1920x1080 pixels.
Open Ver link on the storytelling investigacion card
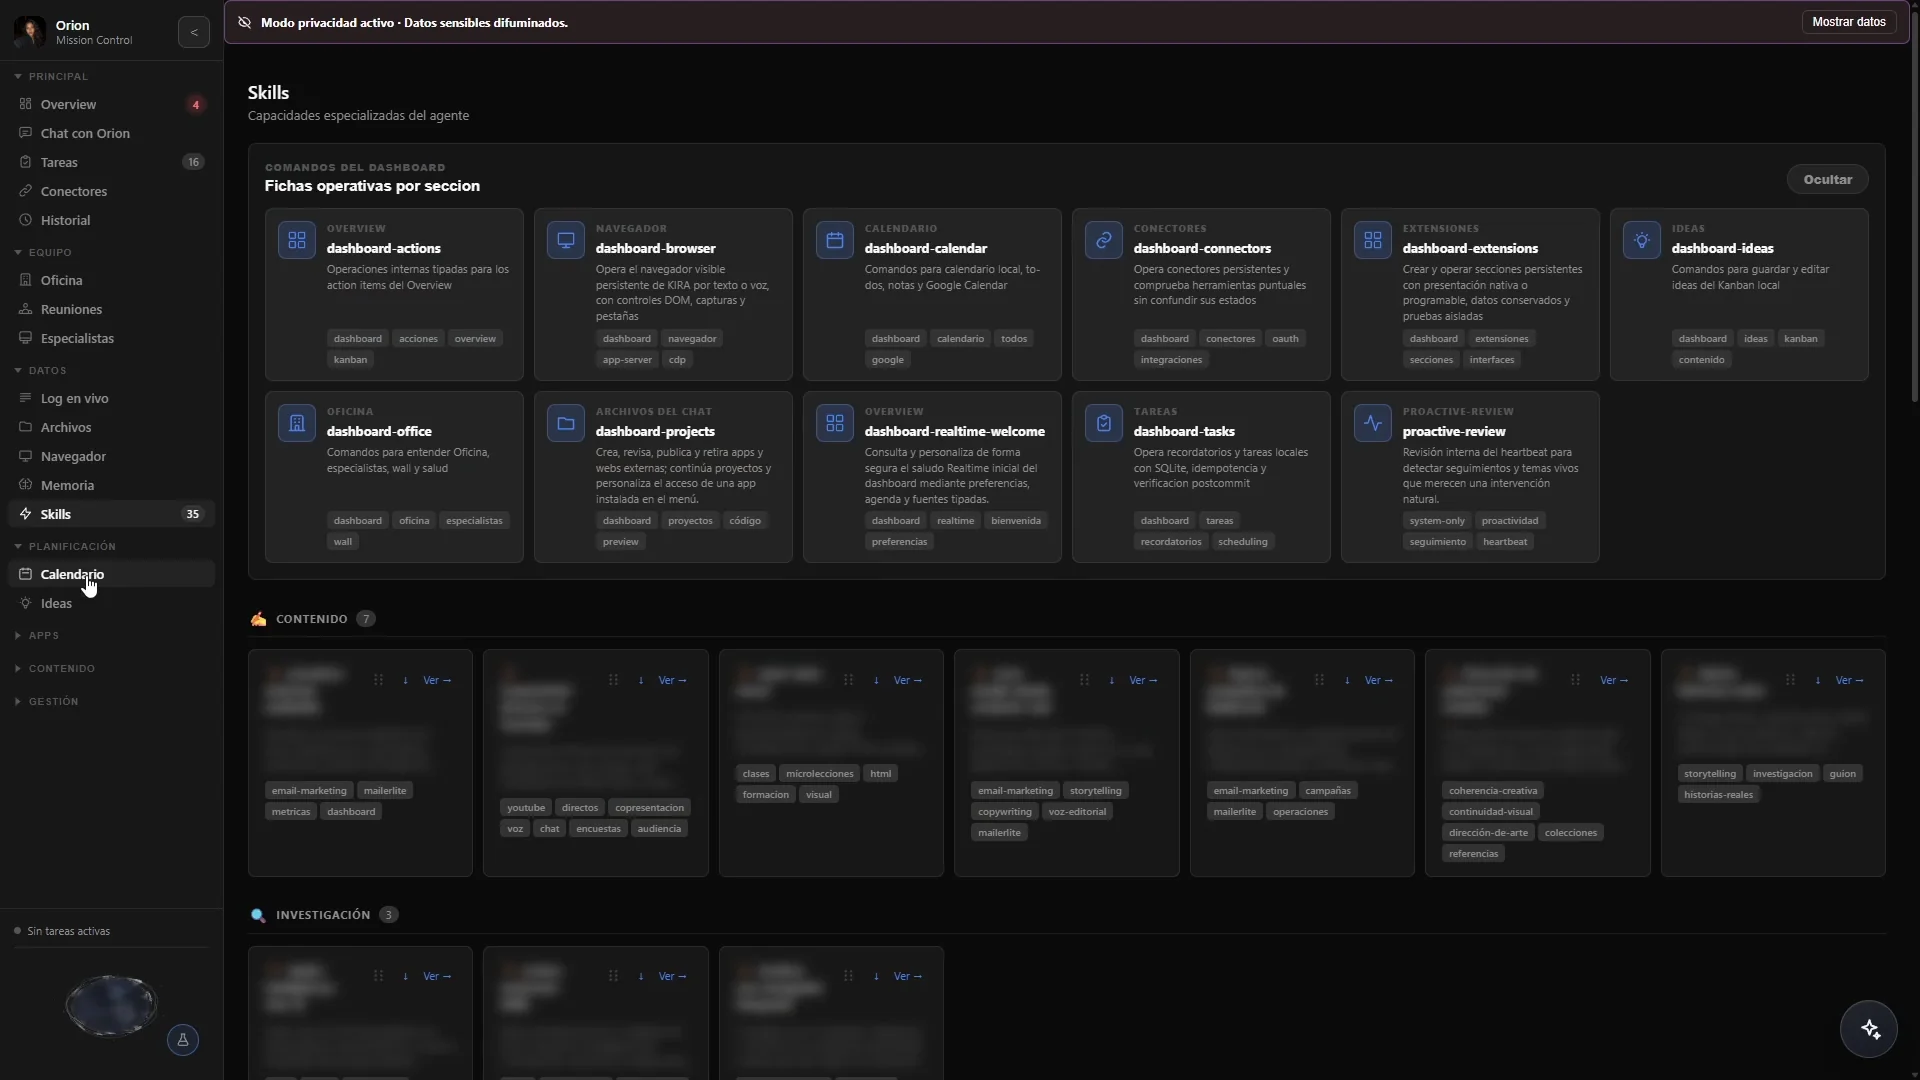[x=1849, y=680]
